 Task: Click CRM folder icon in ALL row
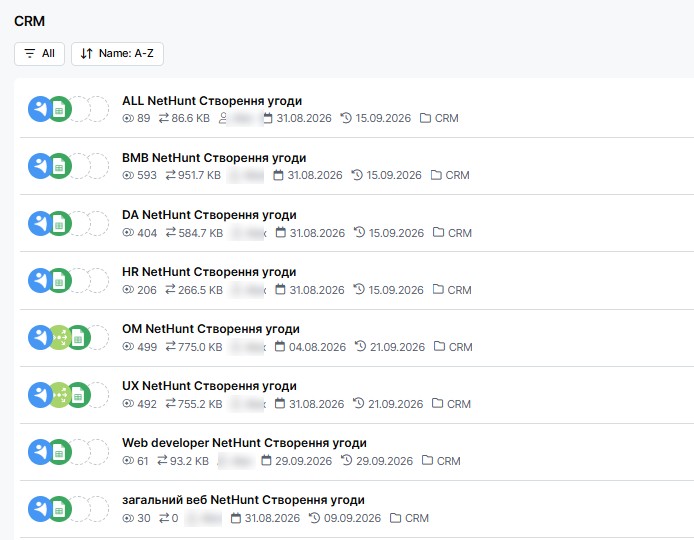click(425, 118)
